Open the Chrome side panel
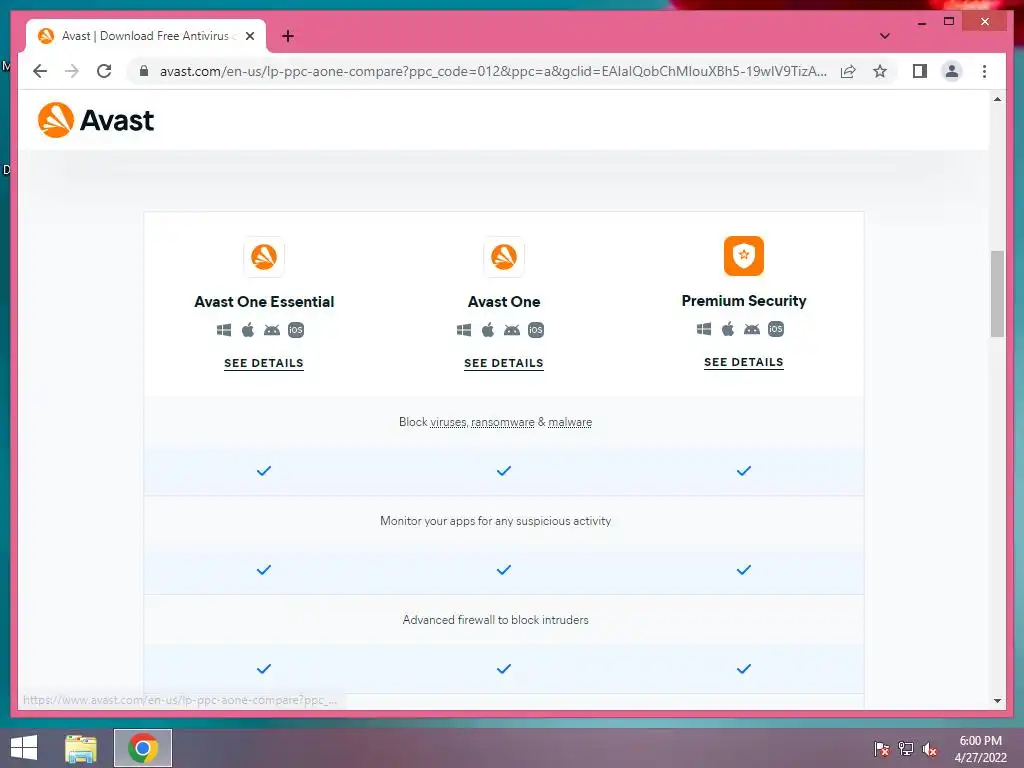 (920, 71)
